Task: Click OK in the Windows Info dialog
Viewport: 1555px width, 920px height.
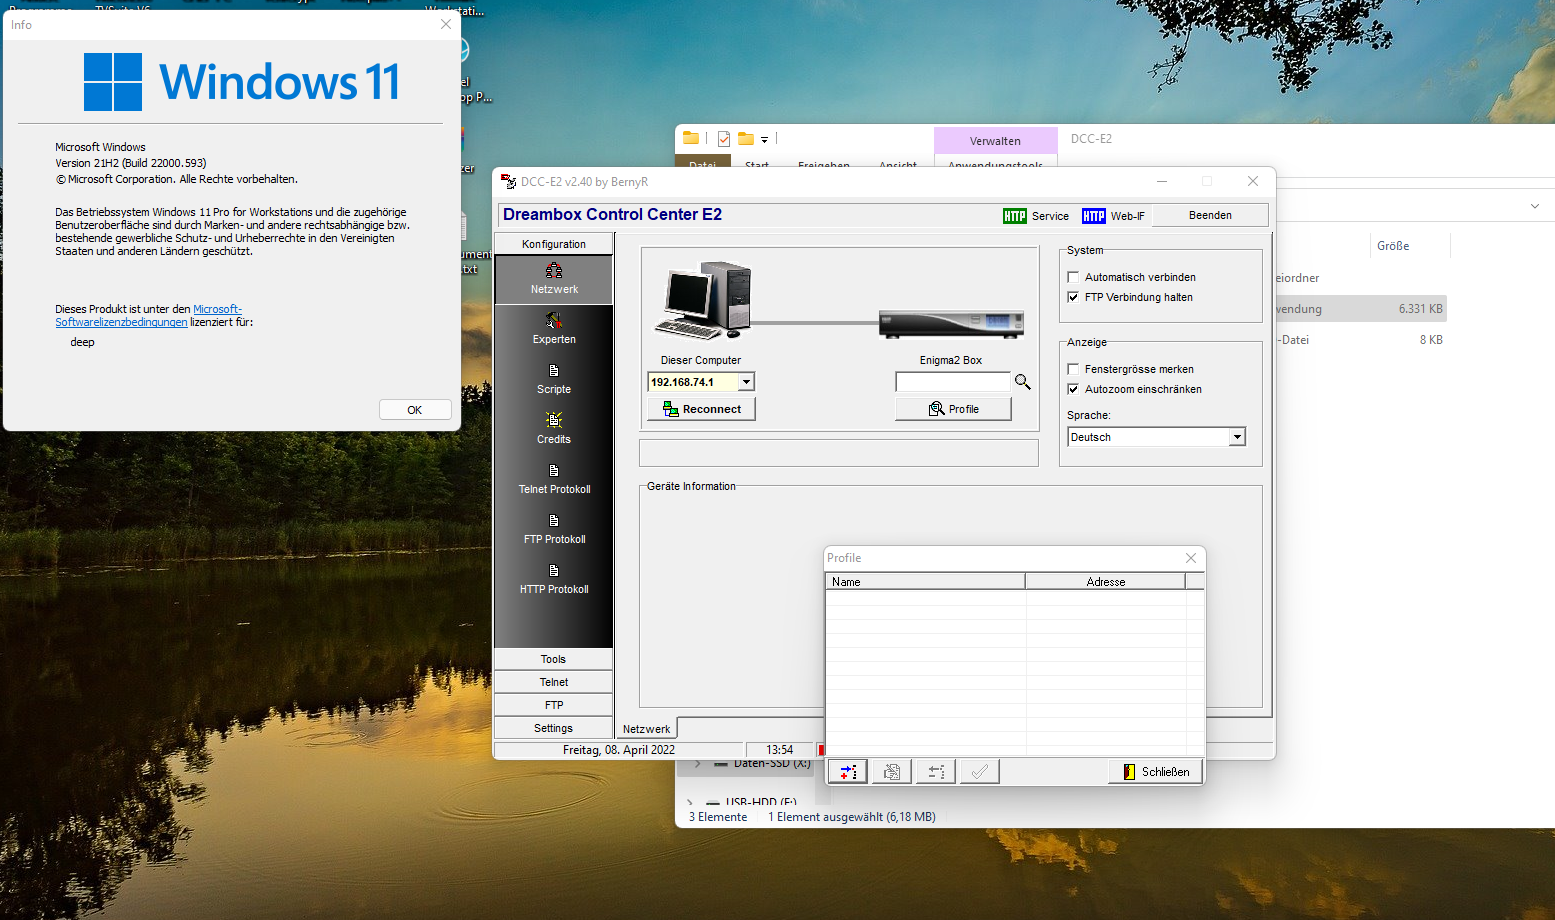Action: (x=415, y=410)
